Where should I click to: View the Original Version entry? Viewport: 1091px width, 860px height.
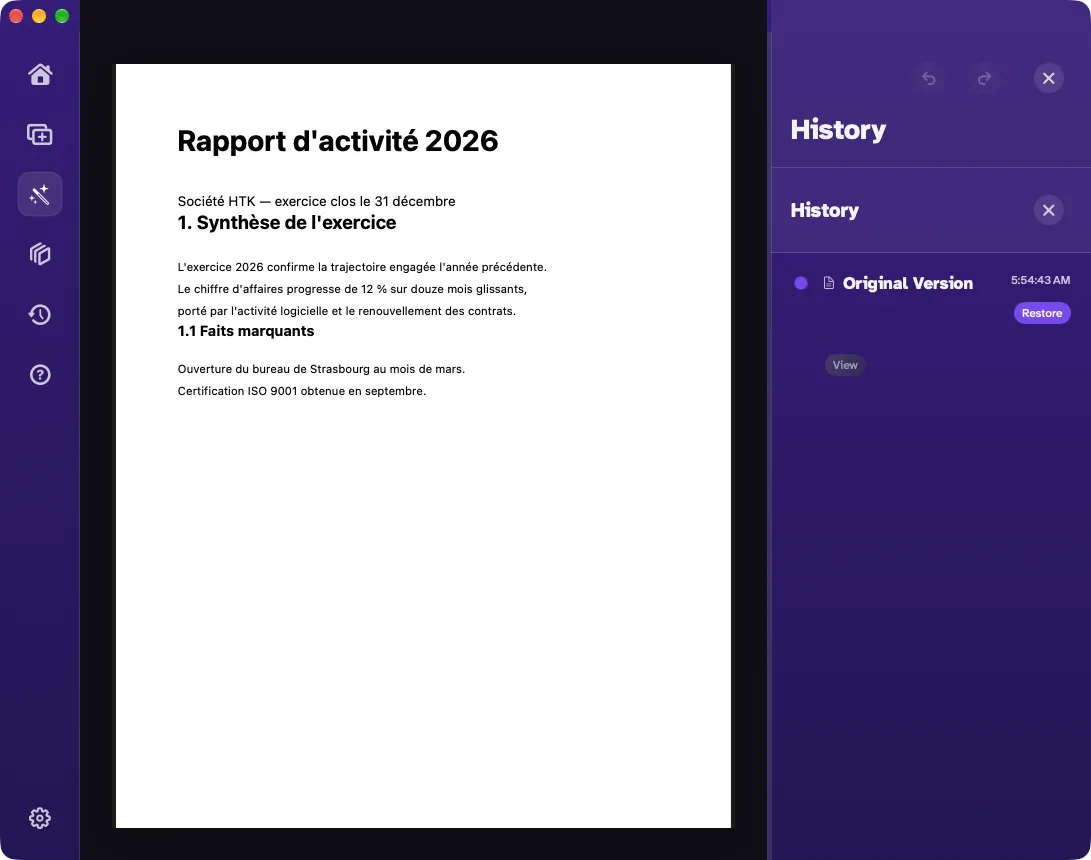click(x=845, y=365)
